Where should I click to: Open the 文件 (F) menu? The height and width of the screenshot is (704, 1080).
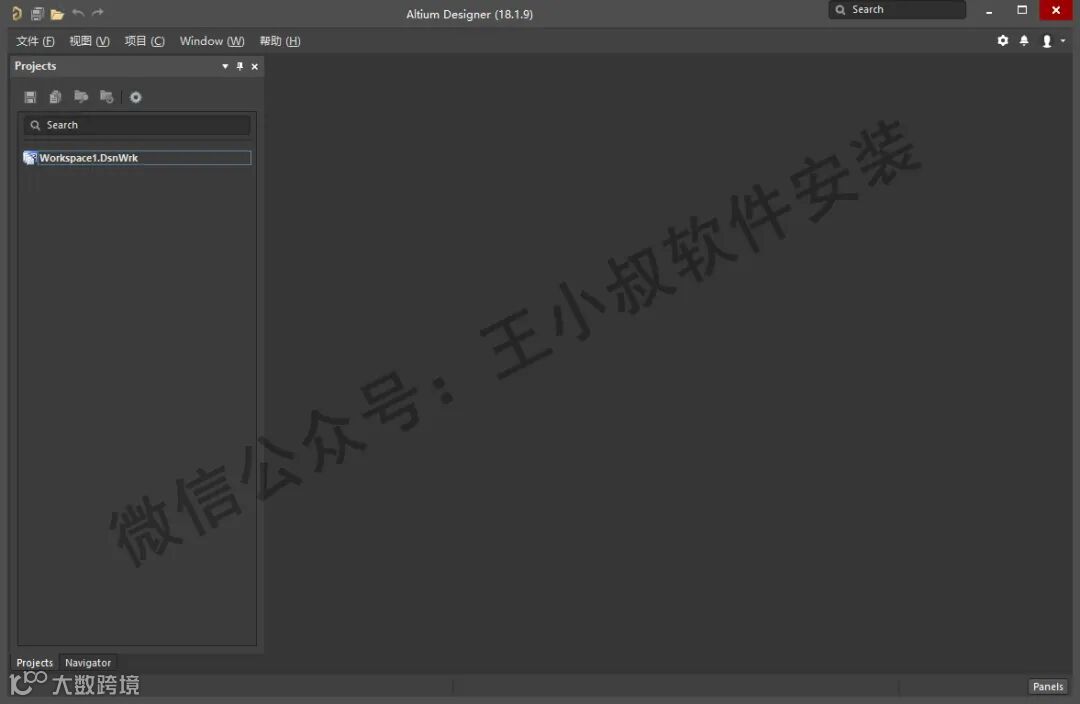pyautogui.click(x=35, y=41)
